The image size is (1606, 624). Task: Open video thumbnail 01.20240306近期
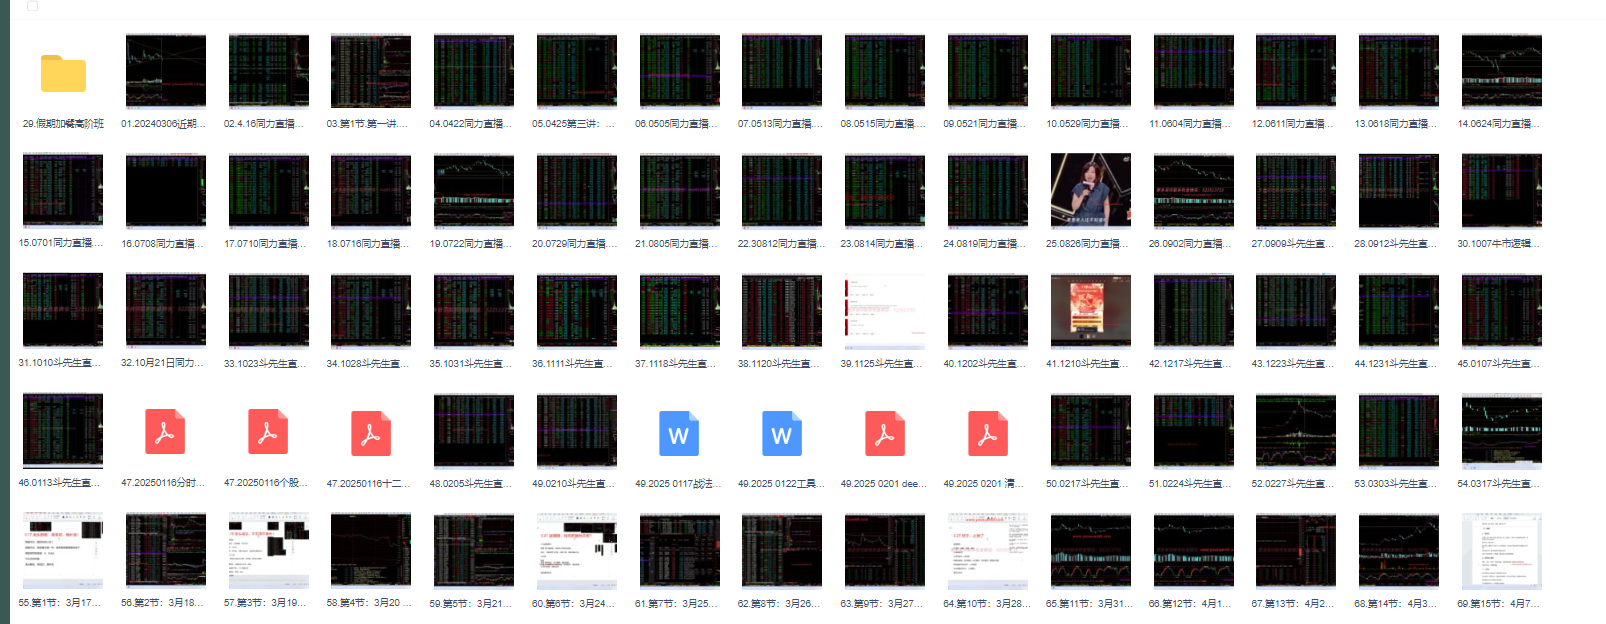[x=165, y=71]
